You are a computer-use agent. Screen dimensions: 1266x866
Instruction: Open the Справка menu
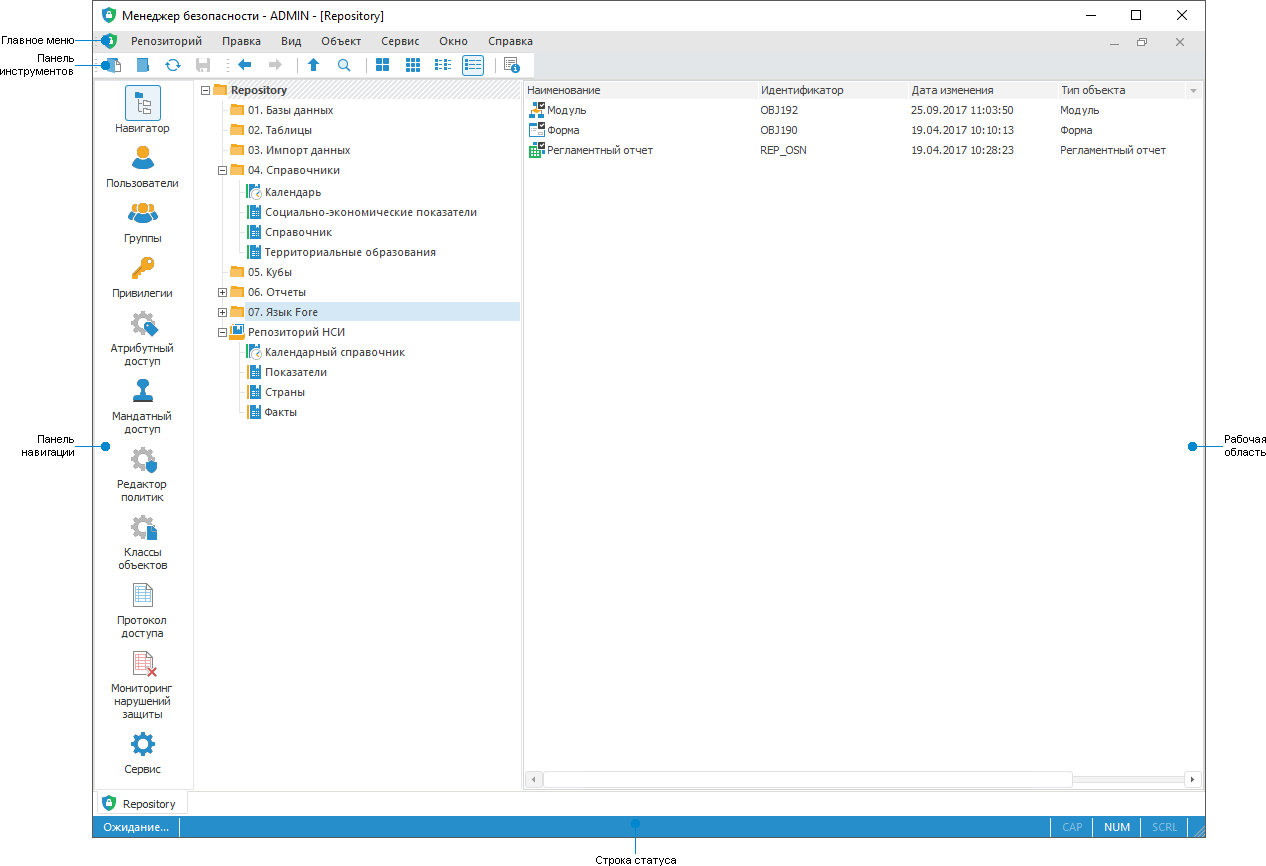click(510, 41)
